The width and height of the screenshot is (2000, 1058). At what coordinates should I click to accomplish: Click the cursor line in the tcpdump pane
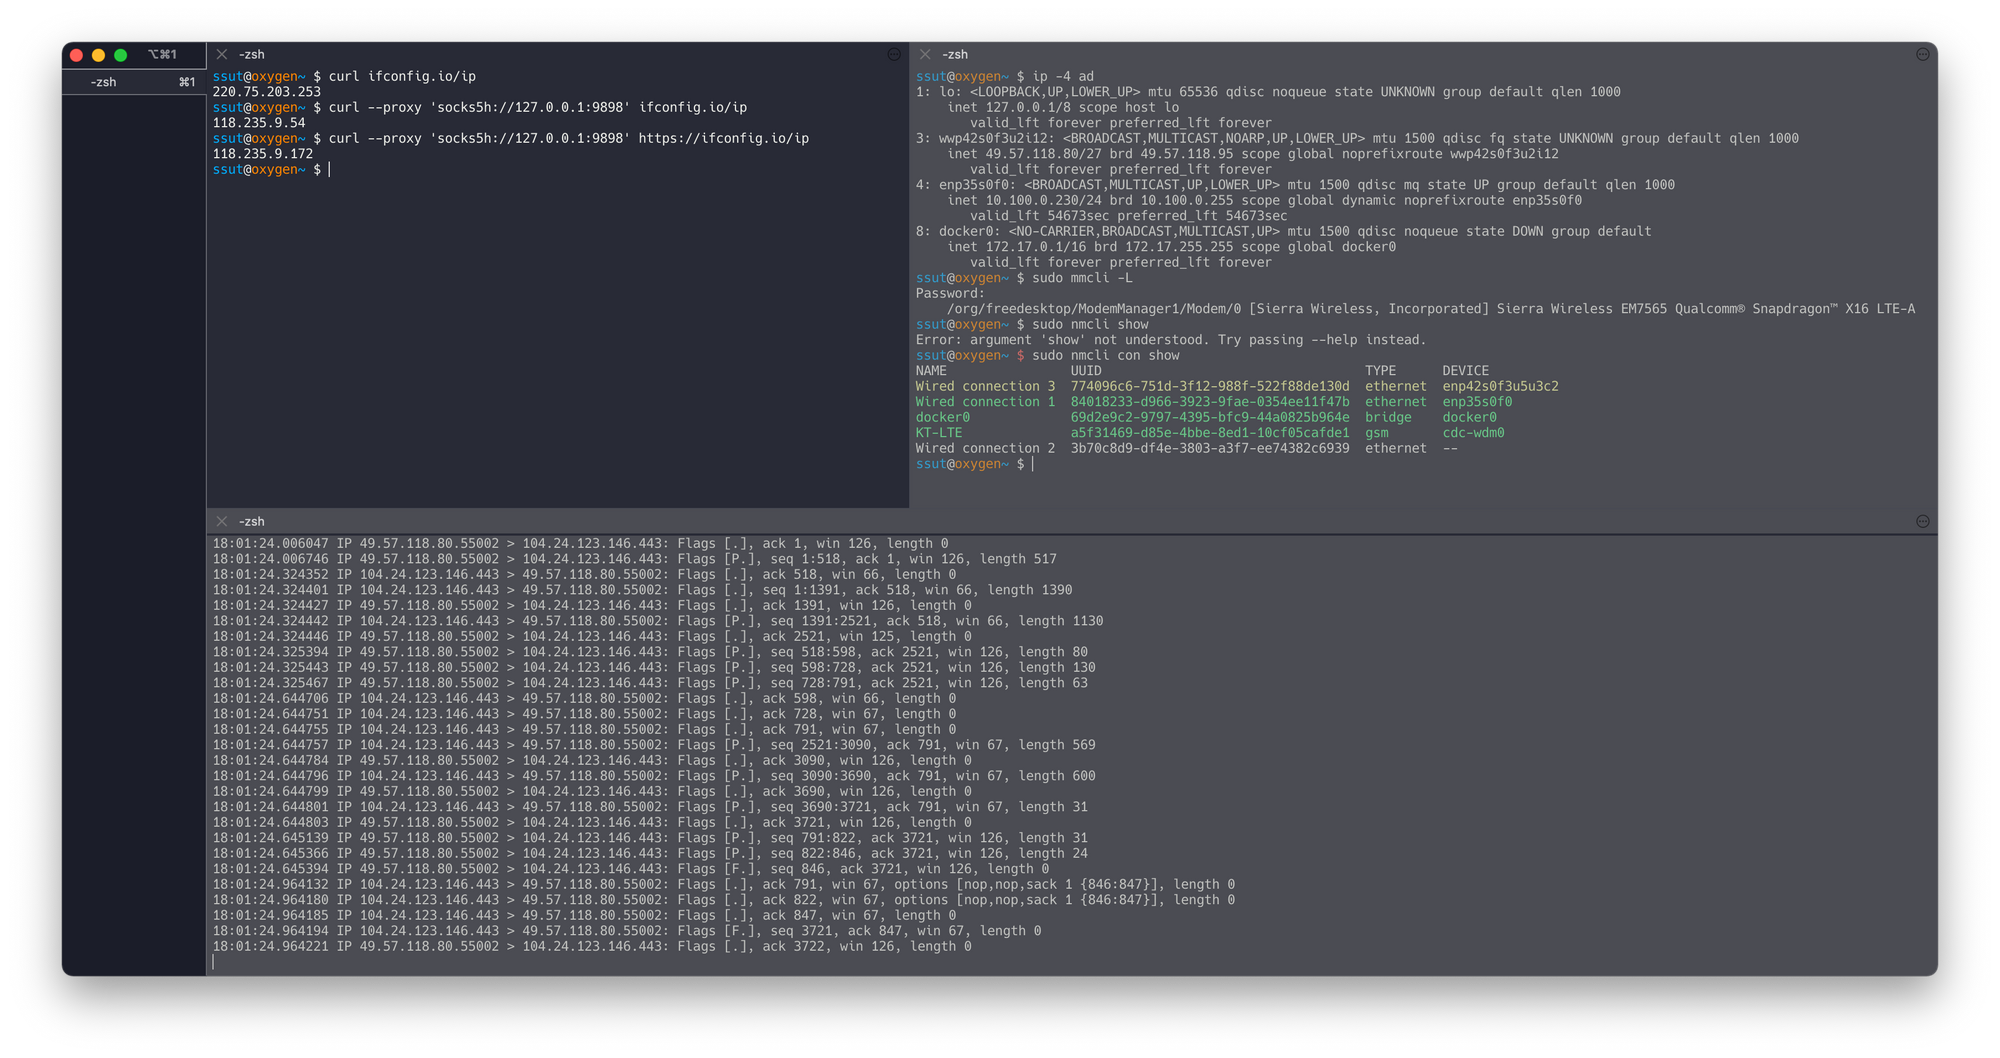(214, 961)
